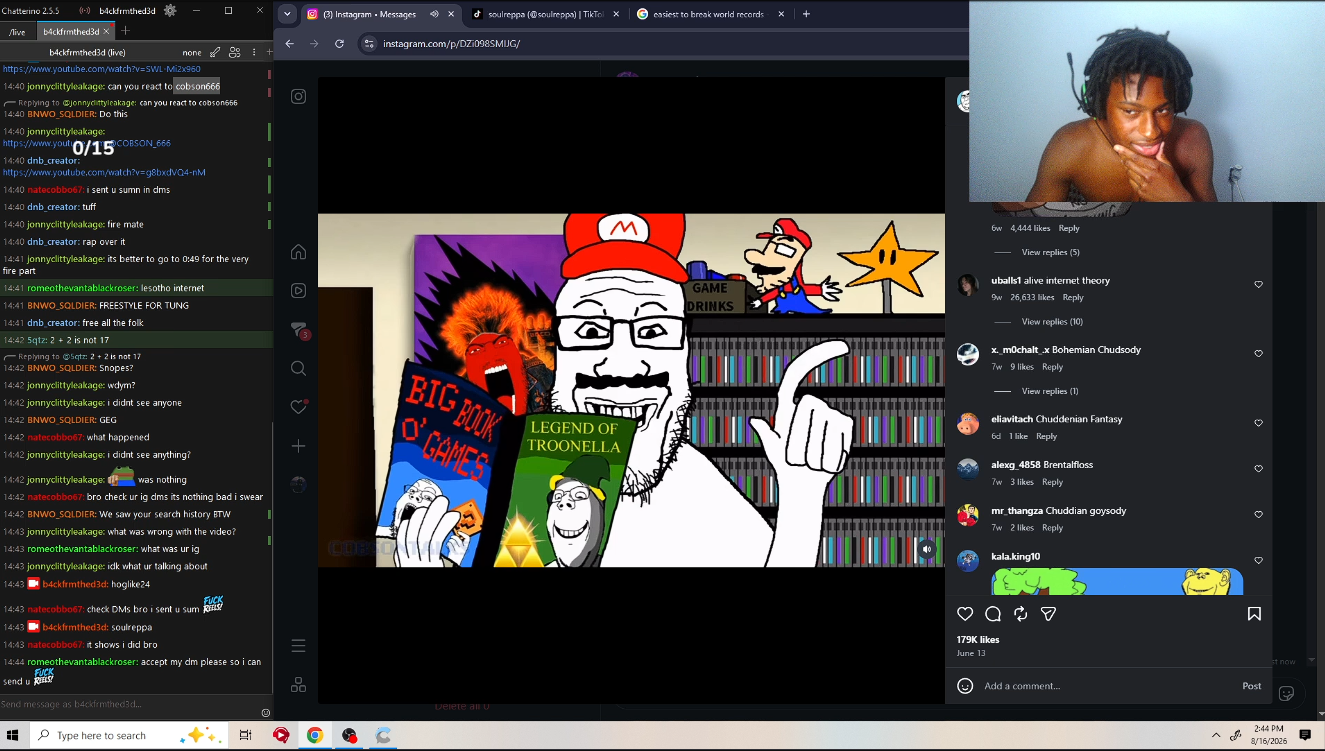Reply to uballs1 comment
Image resolution: width=1325 pixels, height=751 pixels.
point(1073,298)
